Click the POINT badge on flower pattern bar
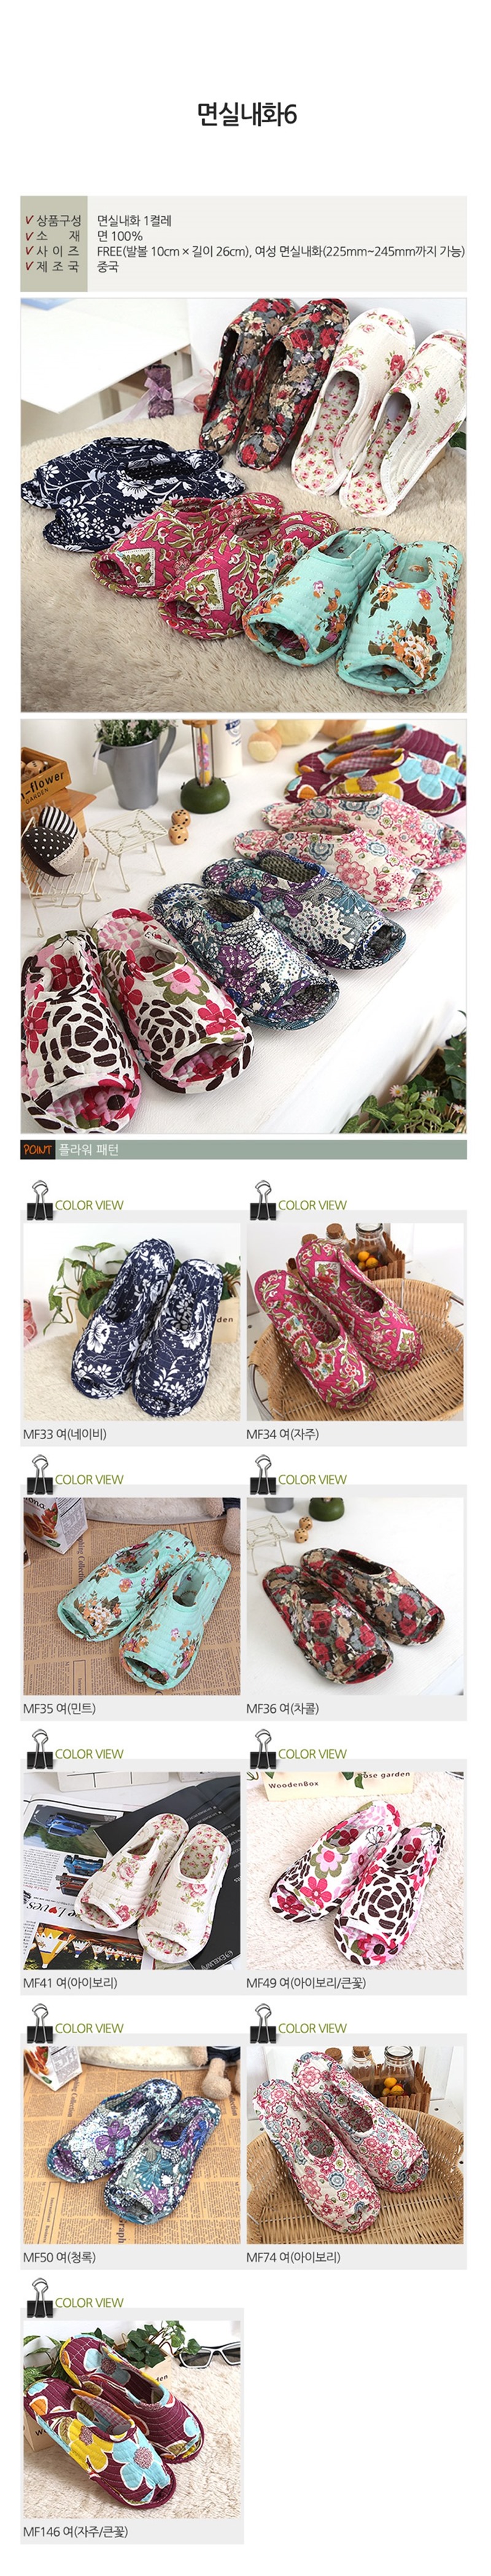 pos(38,1149)
